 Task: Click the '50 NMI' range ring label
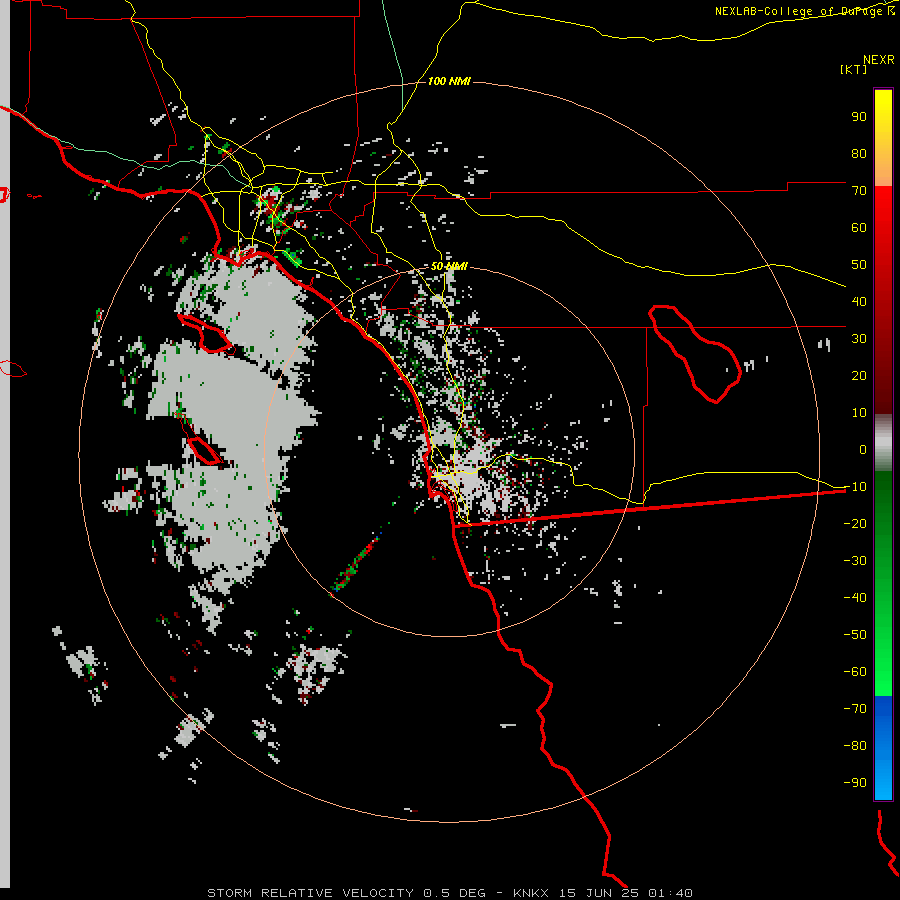[449, 266]
